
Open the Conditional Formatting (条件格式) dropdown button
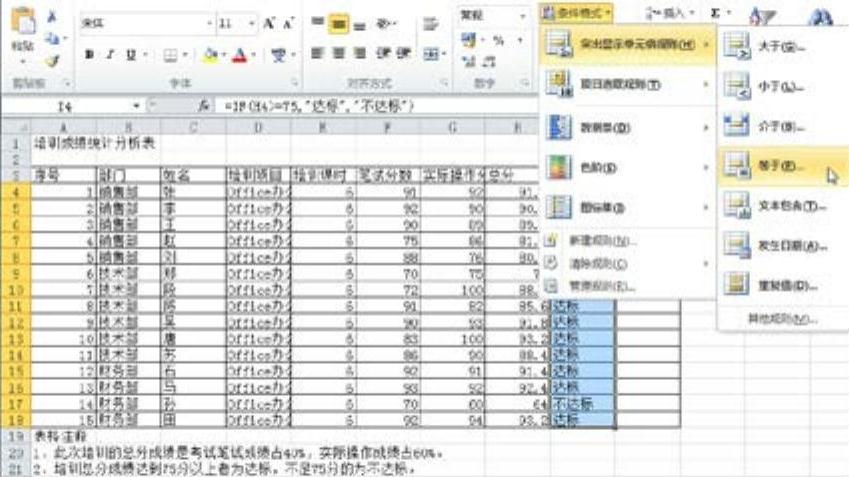click(576, 13)
